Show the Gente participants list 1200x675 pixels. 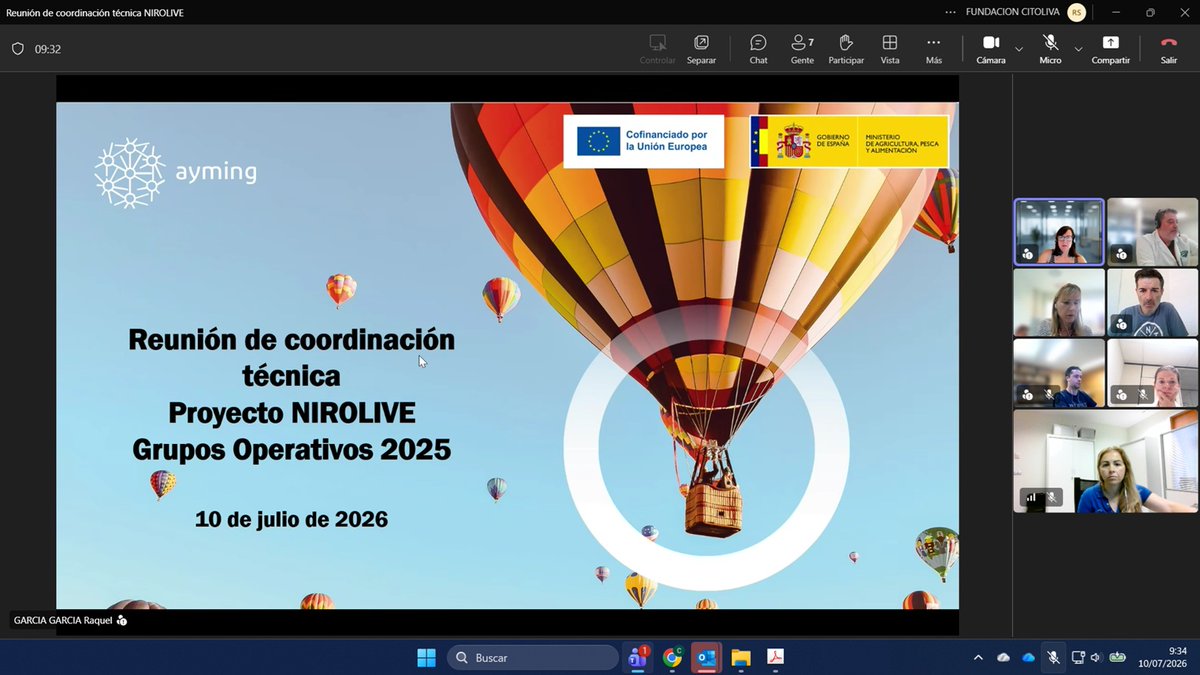pos(802,49)
